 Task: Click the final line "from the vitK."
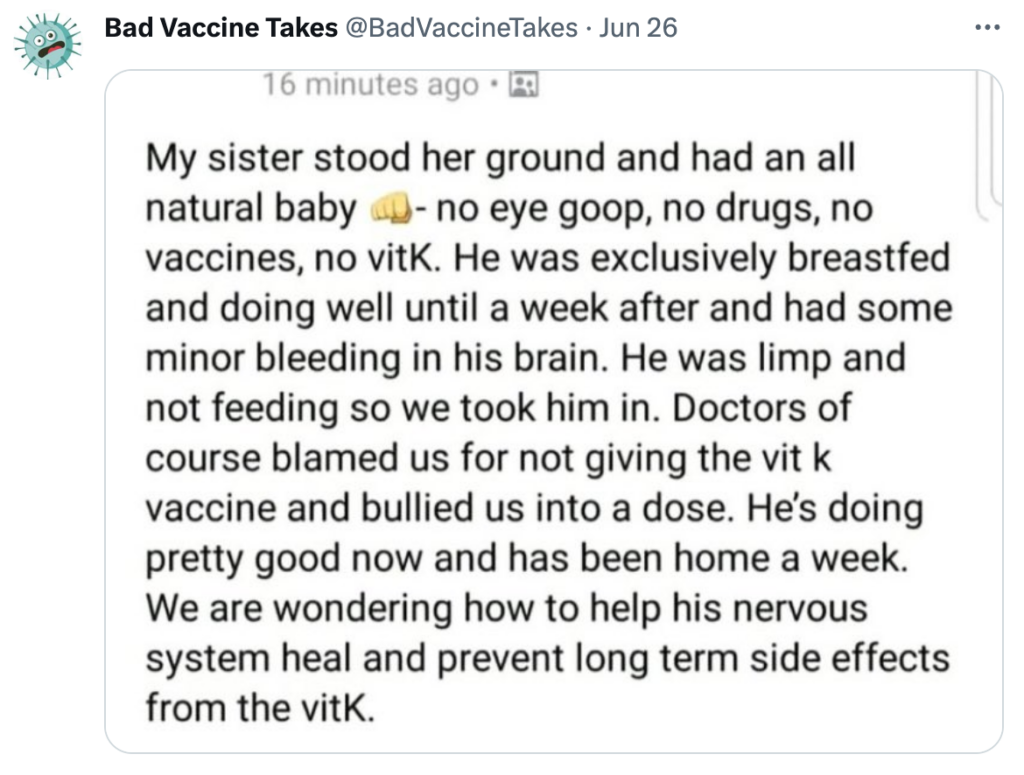pyautogui.click(x=261, y=708)
